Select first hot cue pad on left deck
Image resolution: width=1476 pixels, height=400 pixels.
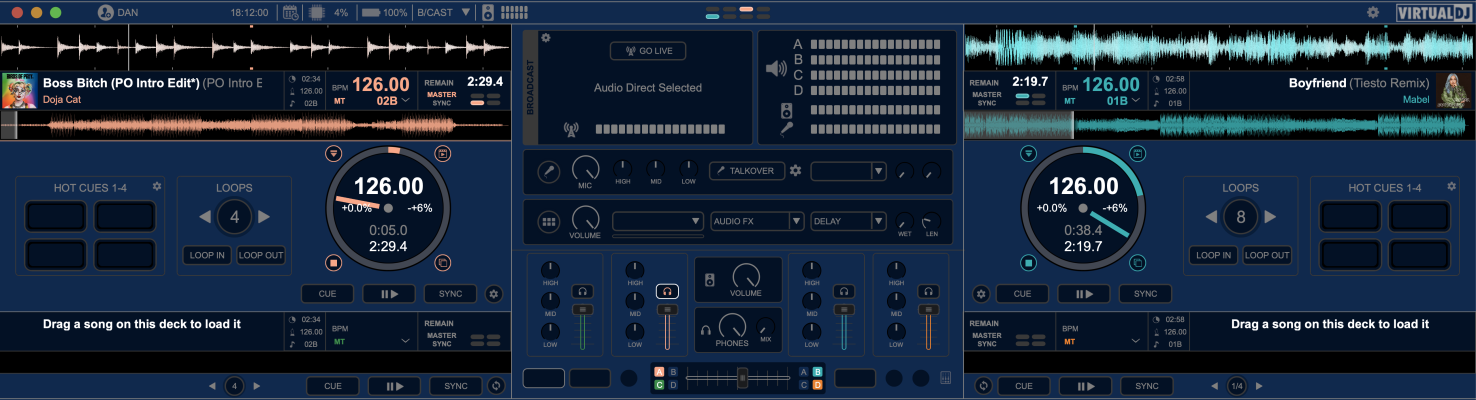55,217
